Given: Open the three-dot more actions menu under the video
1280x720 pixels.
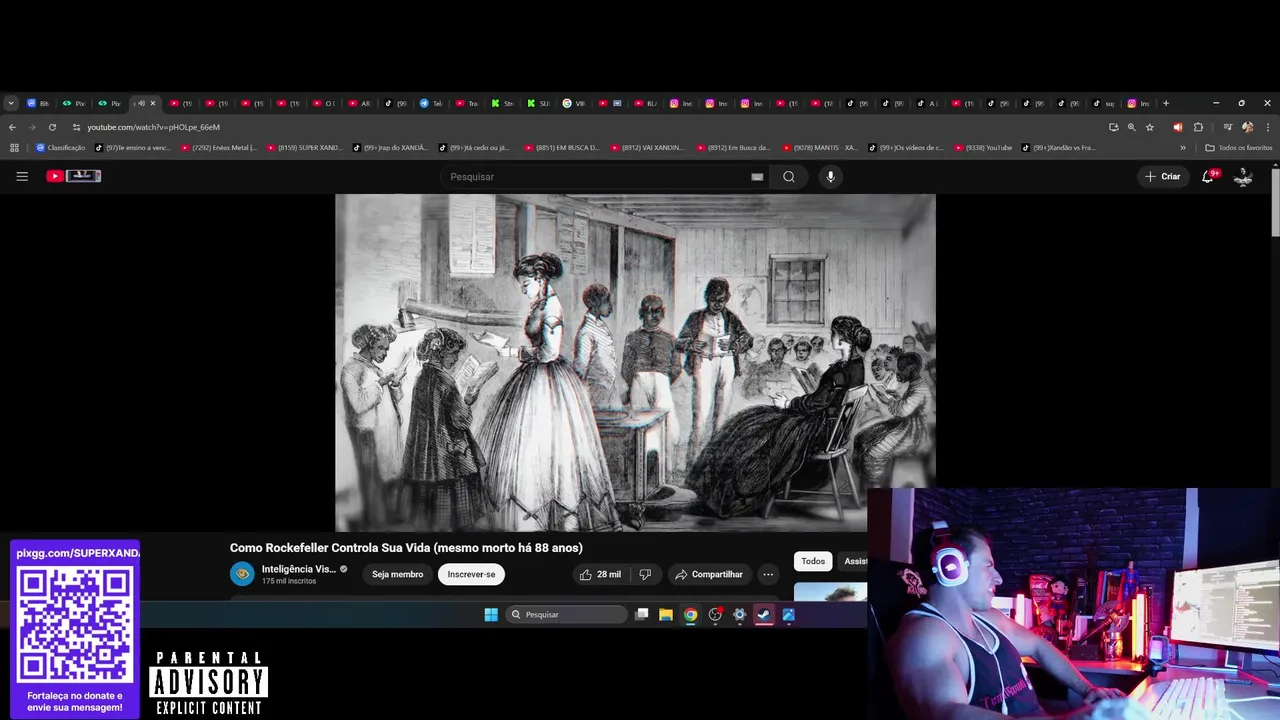Looking at the screenshot, I should [x=768, y=574].
